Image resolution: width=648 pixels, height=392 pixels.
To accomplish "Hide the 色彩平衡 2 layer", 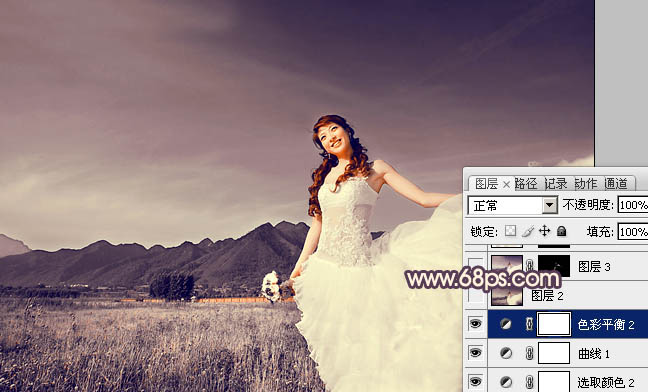I will click(476, 324).
